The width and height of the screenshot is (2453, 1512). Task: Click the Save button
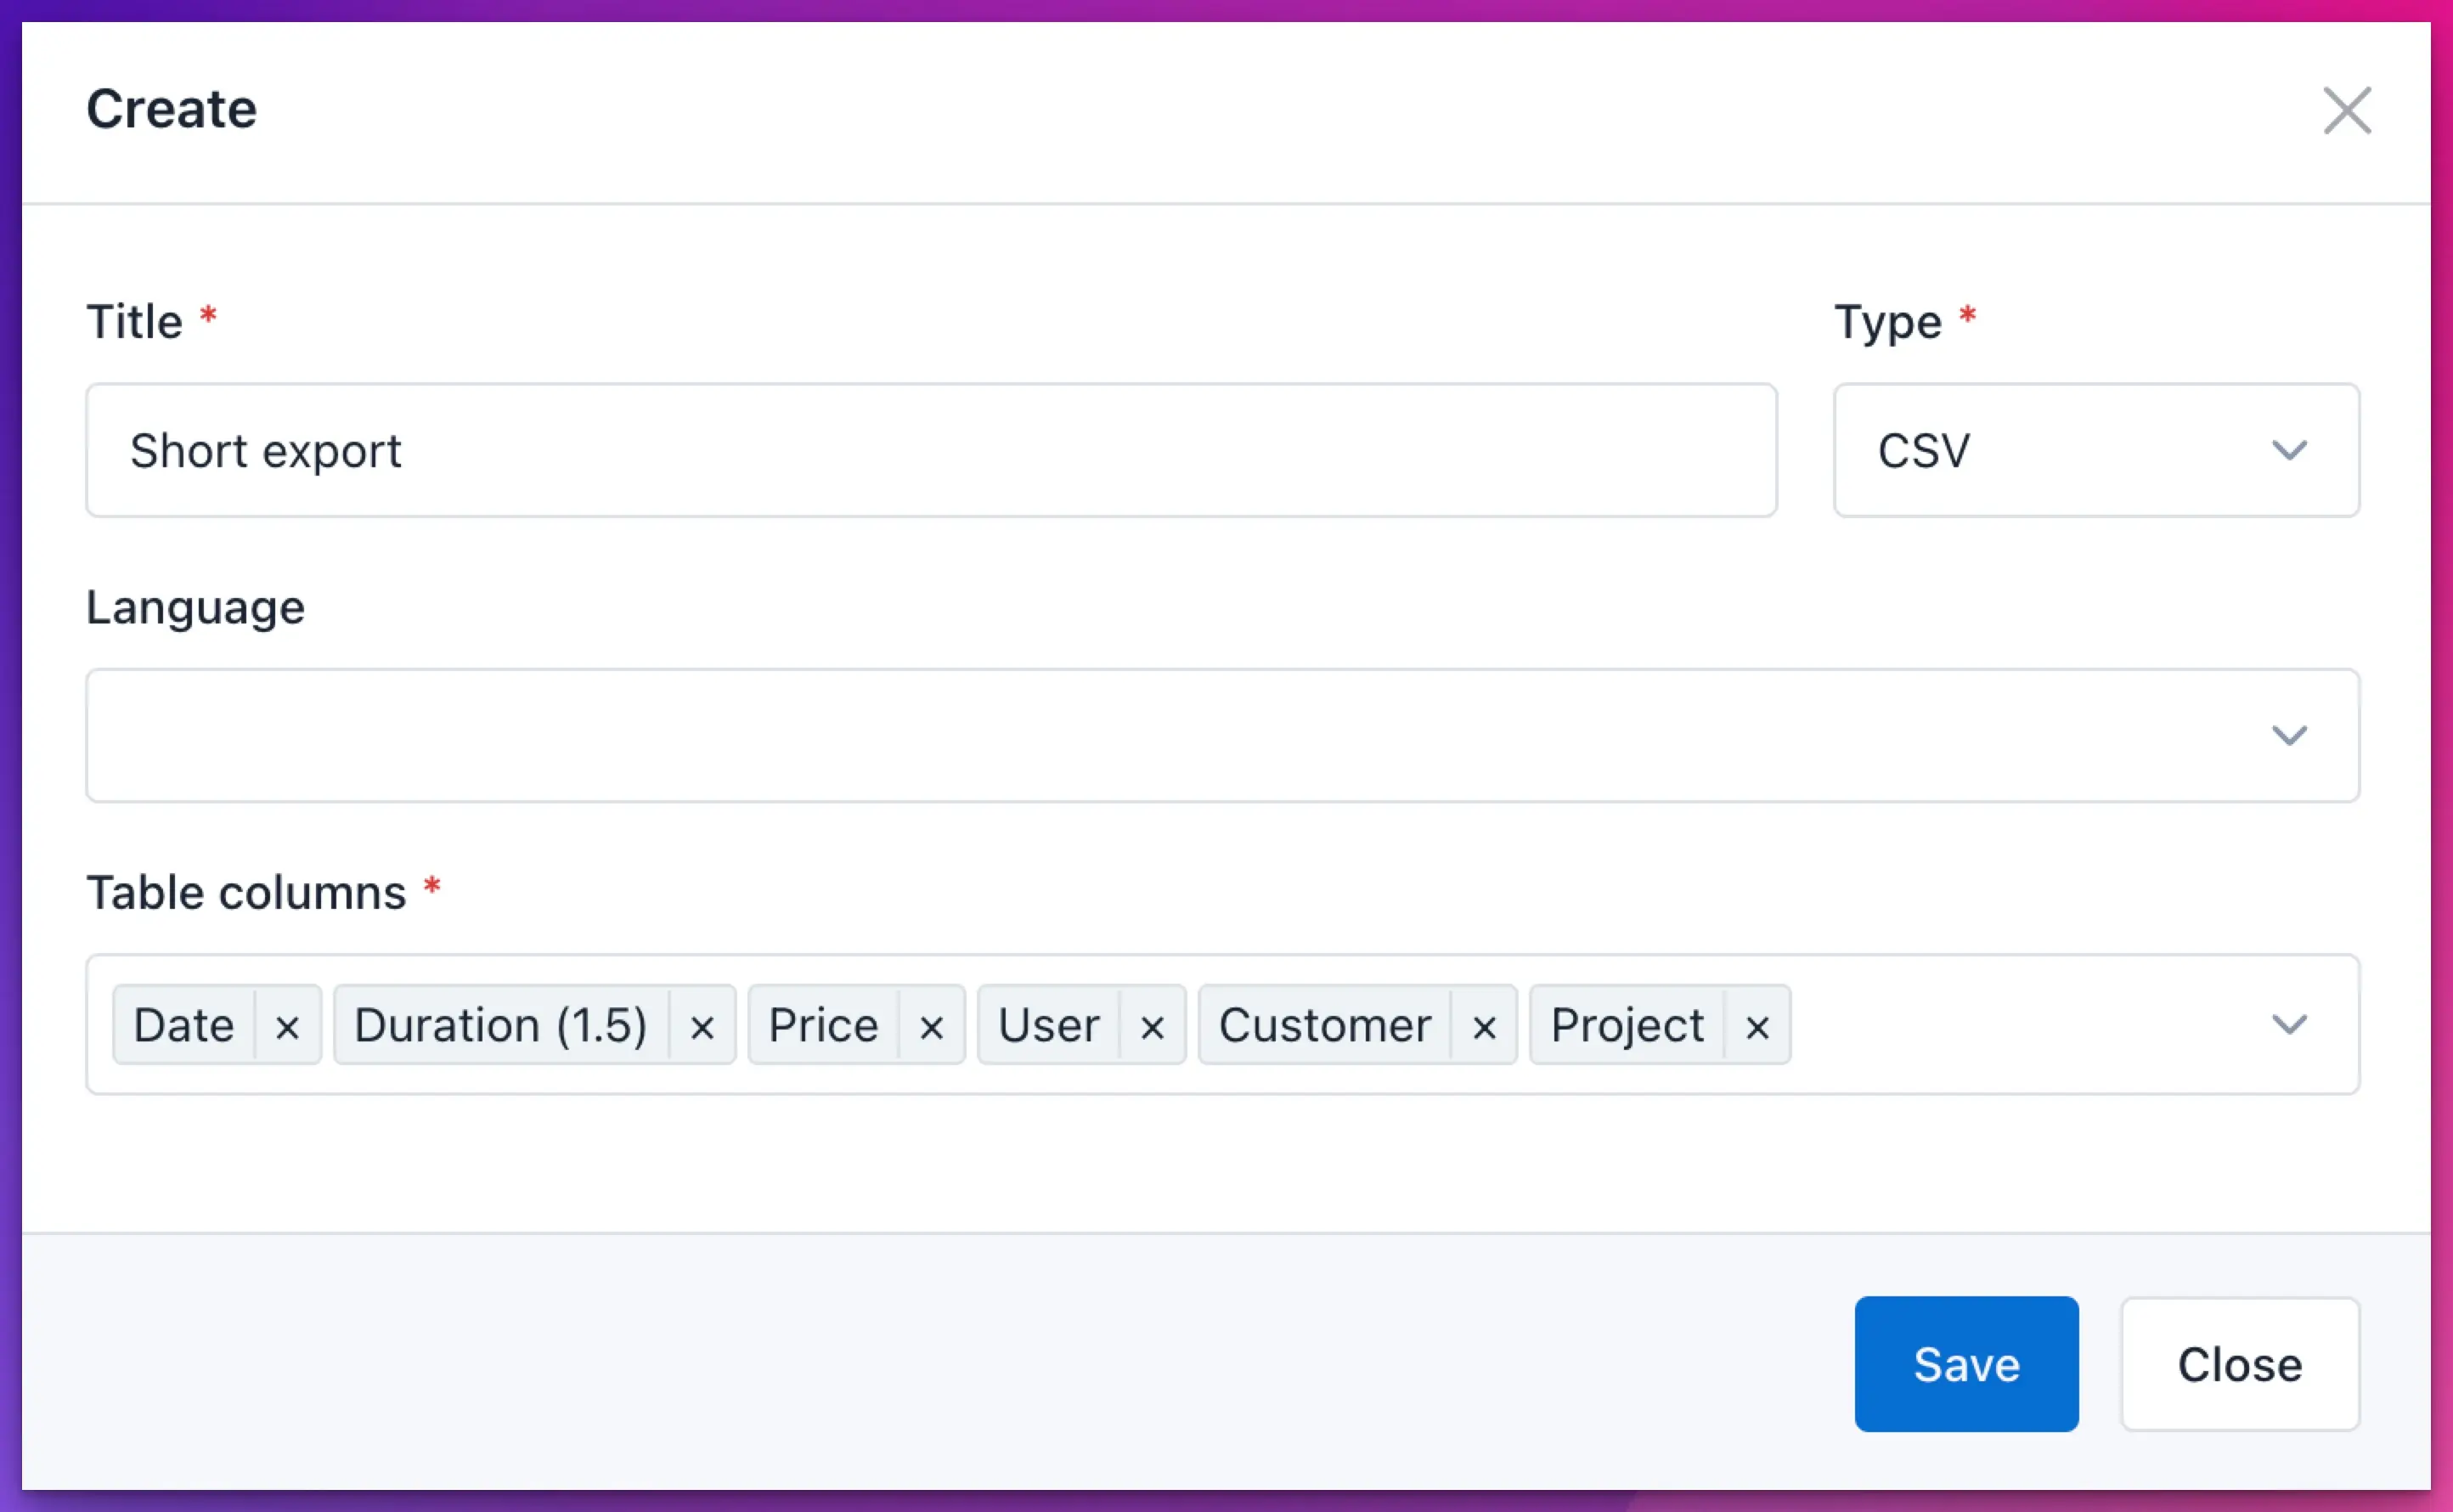point(1966,1364)
